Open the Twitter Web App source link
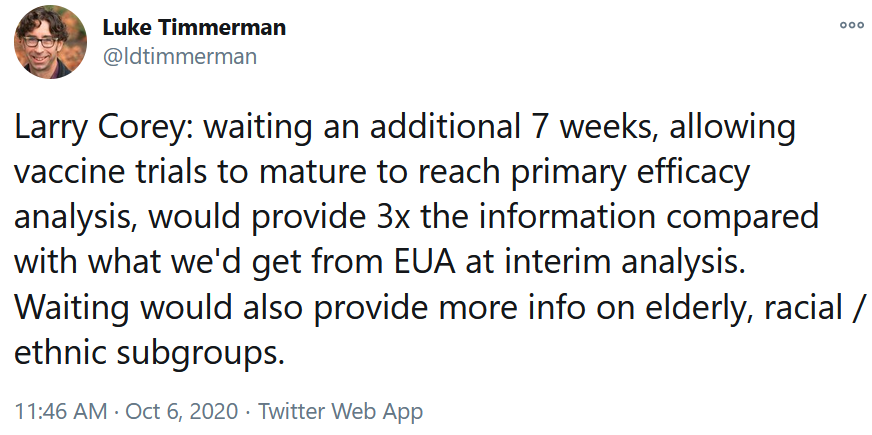 (x=340, y=412)
